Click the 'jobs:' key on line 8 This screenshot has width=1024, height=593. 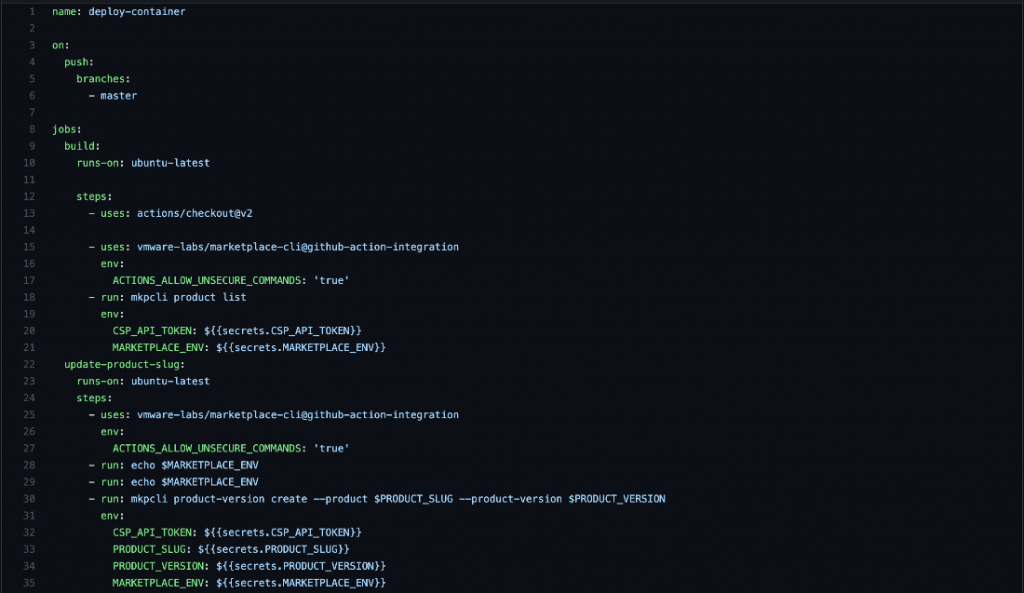(x=67, y=129)
